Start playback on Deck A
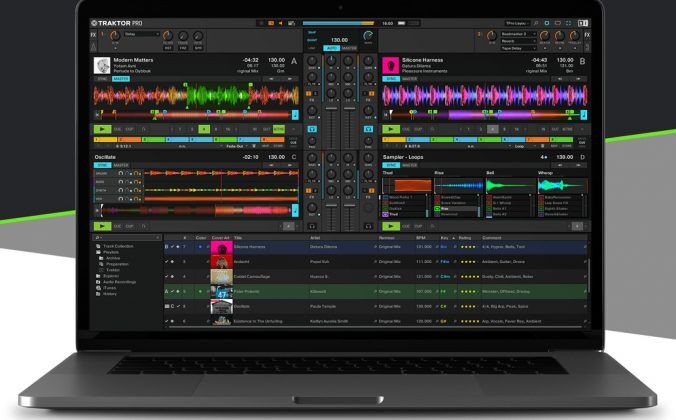The height and width of the screenshot is (420, 676). click(102, 129)
